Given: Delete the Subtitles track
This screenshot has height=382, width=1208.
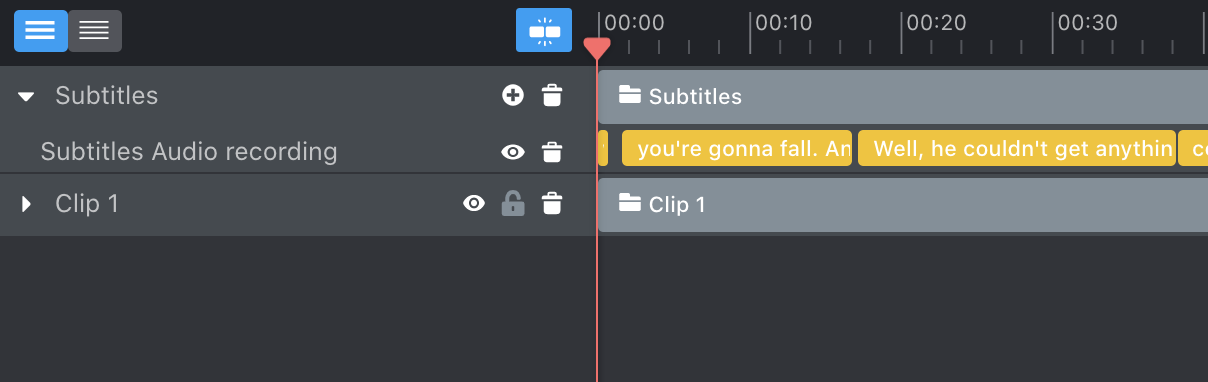Looking at the screenshot, I should [551, 96].
